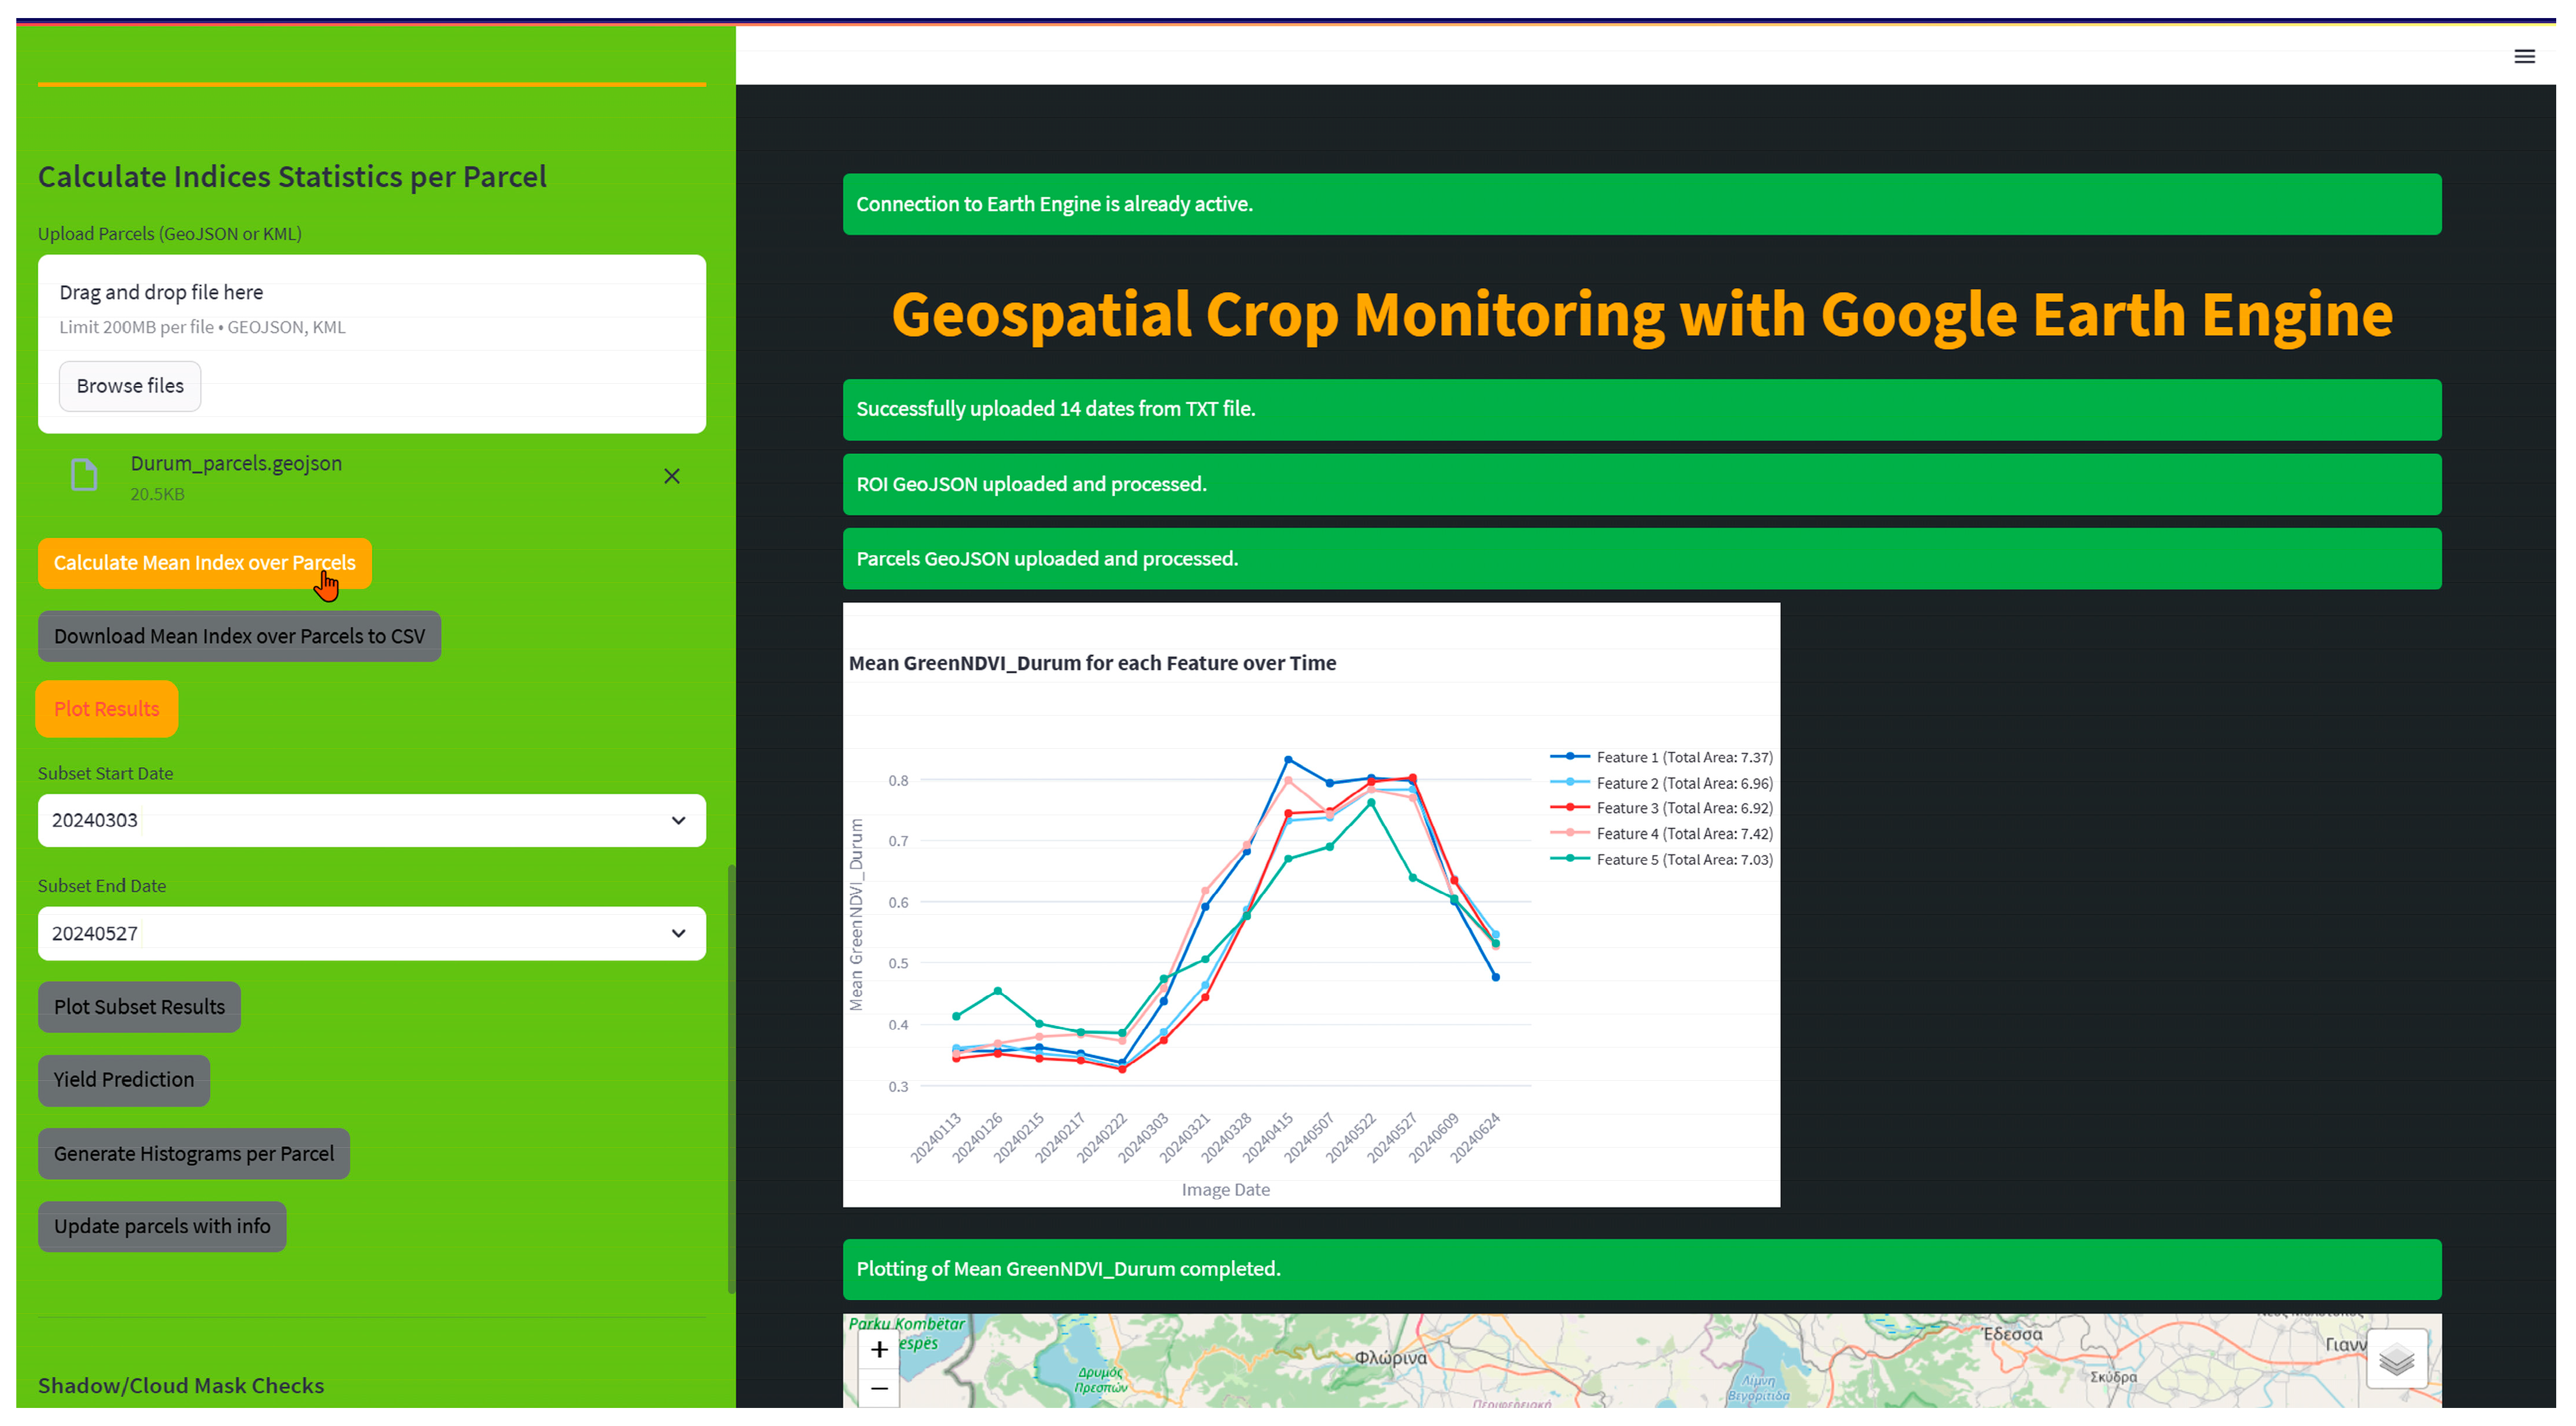This screenshot has height=1426, width=2576.
Task: Click the file icon beside Durum_parcels.geojson
Action: click(x=84, y=474)
